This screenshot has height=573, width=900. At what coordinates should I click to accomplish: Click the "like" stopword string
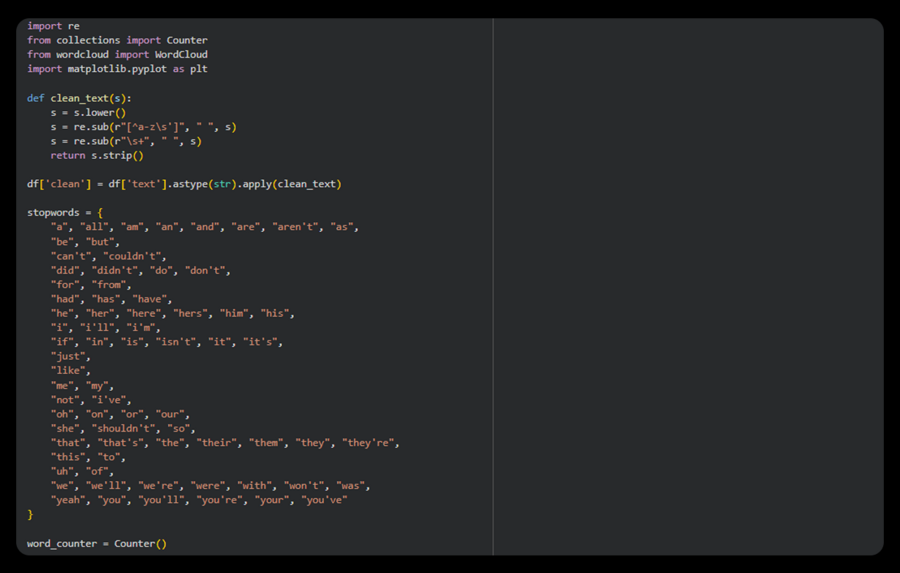click(70, 370)
